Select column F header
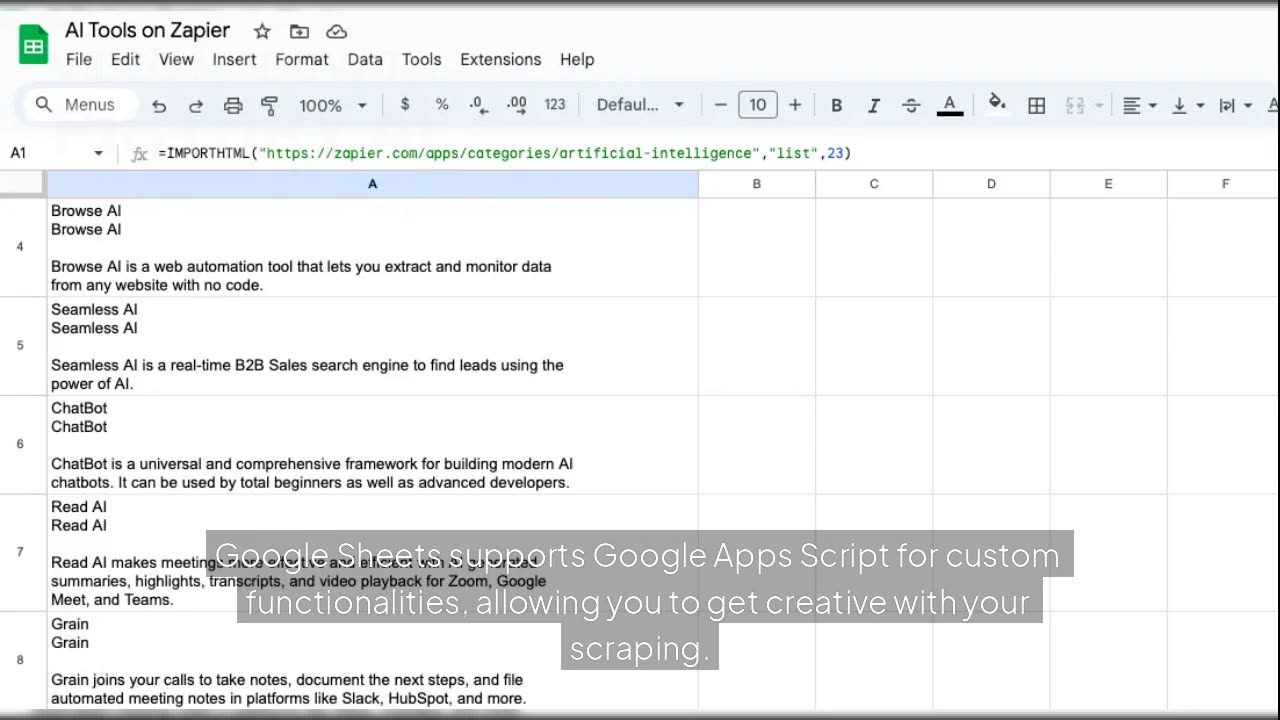 (x=1225, y=184)
